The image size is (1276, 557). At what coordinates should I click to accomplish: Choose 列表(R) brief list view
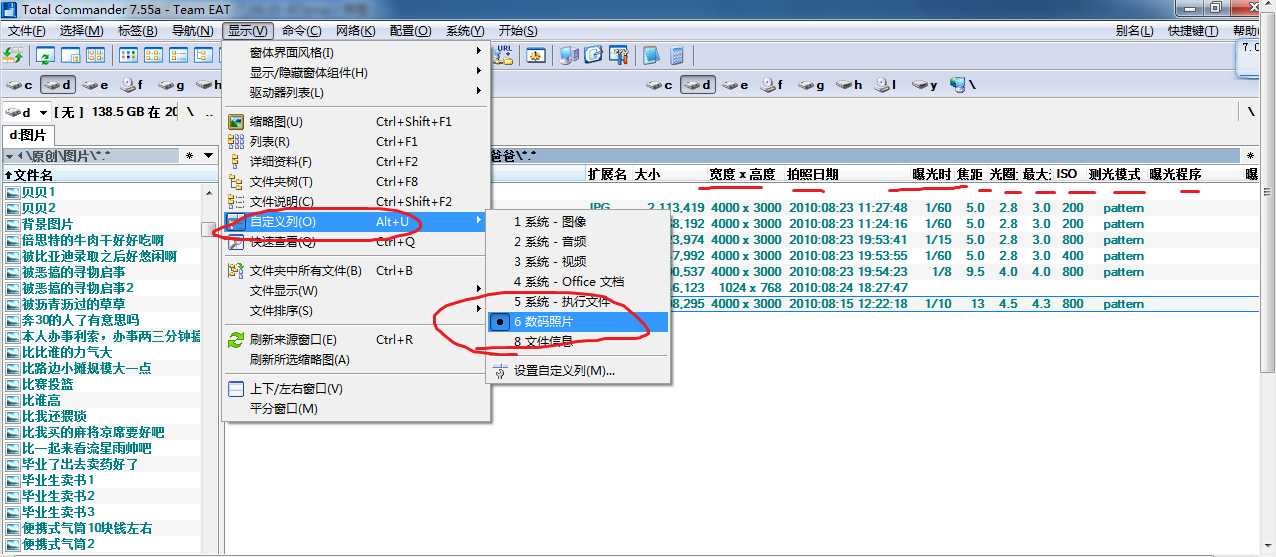coord(355,142)
